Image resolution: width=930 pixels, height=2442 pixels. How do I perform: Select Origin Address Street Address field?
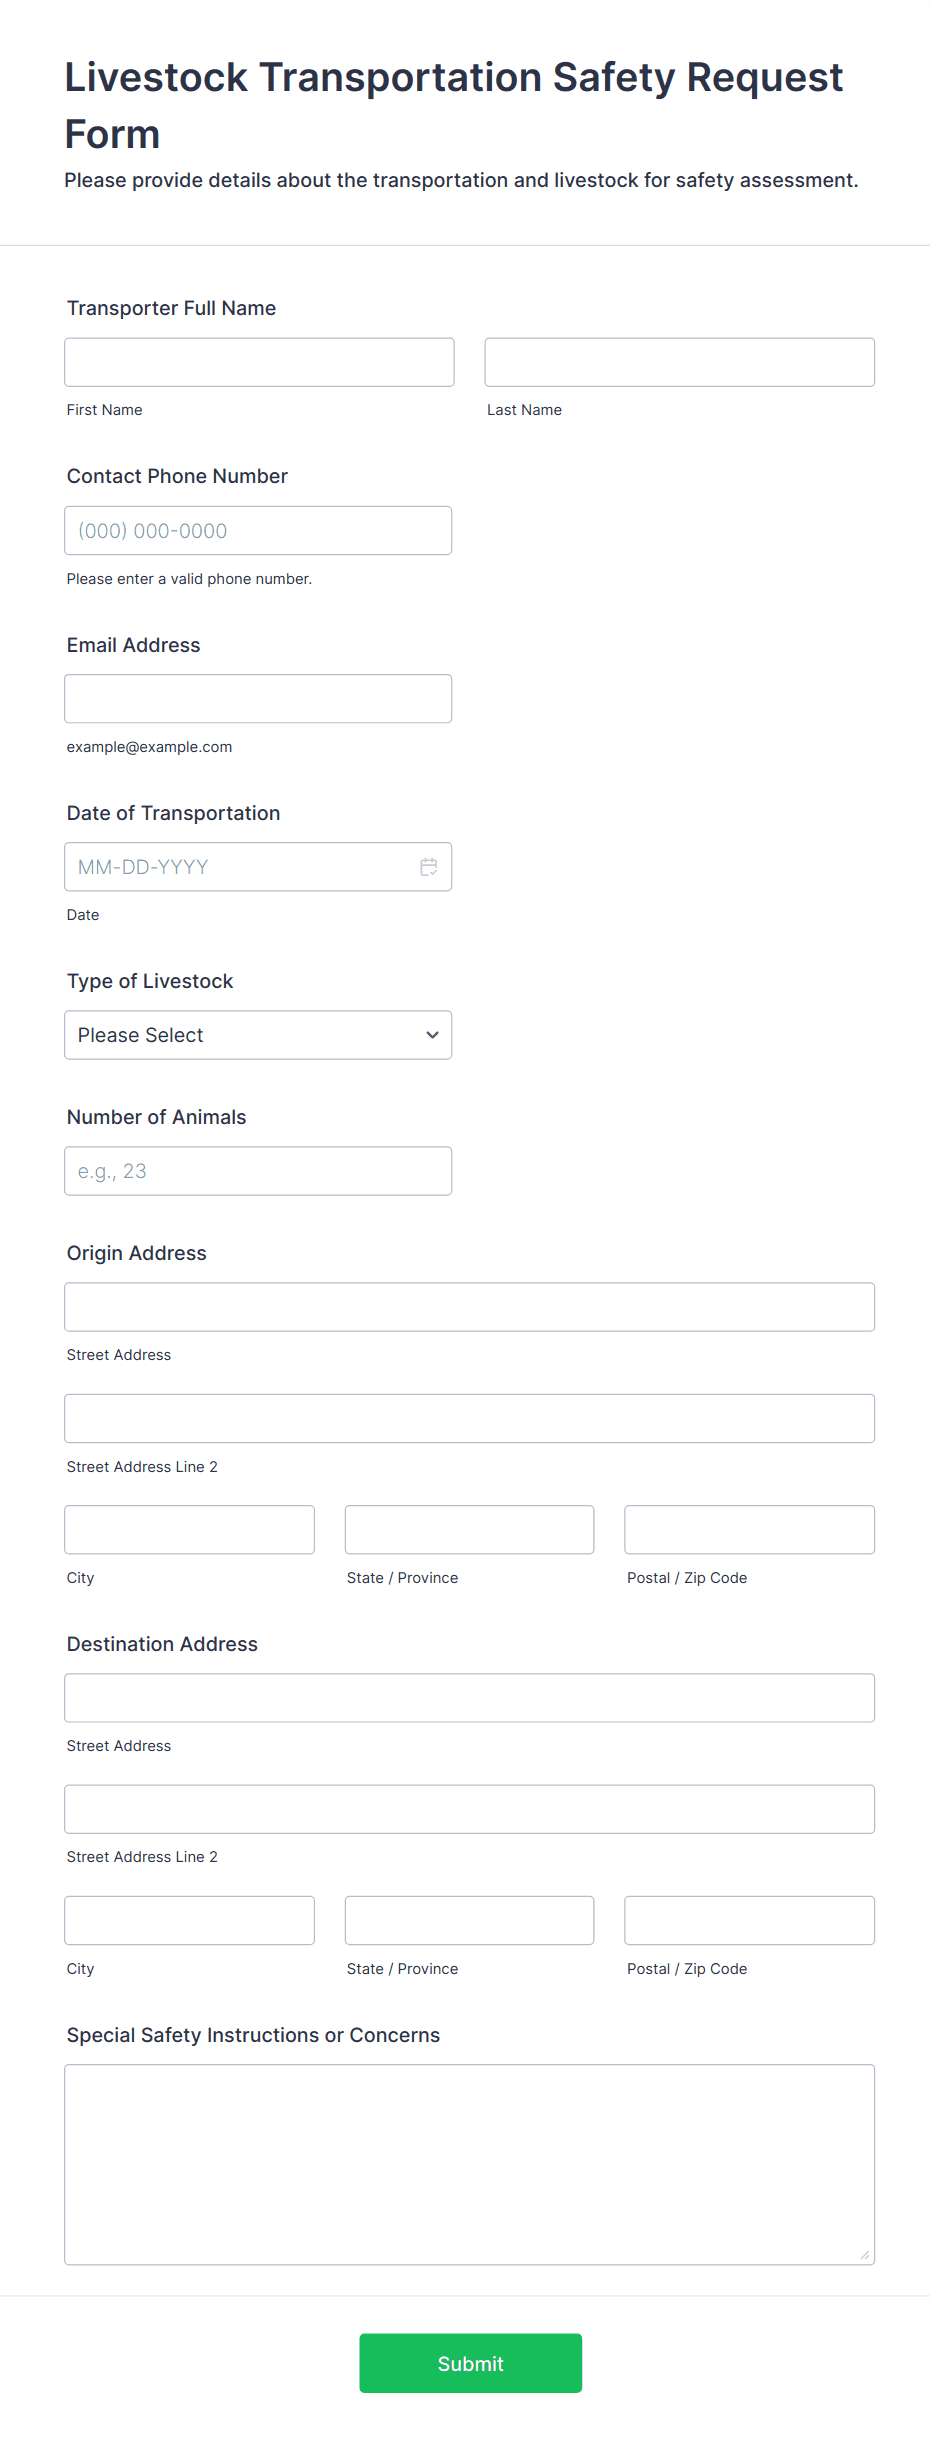coord(469,1307)
